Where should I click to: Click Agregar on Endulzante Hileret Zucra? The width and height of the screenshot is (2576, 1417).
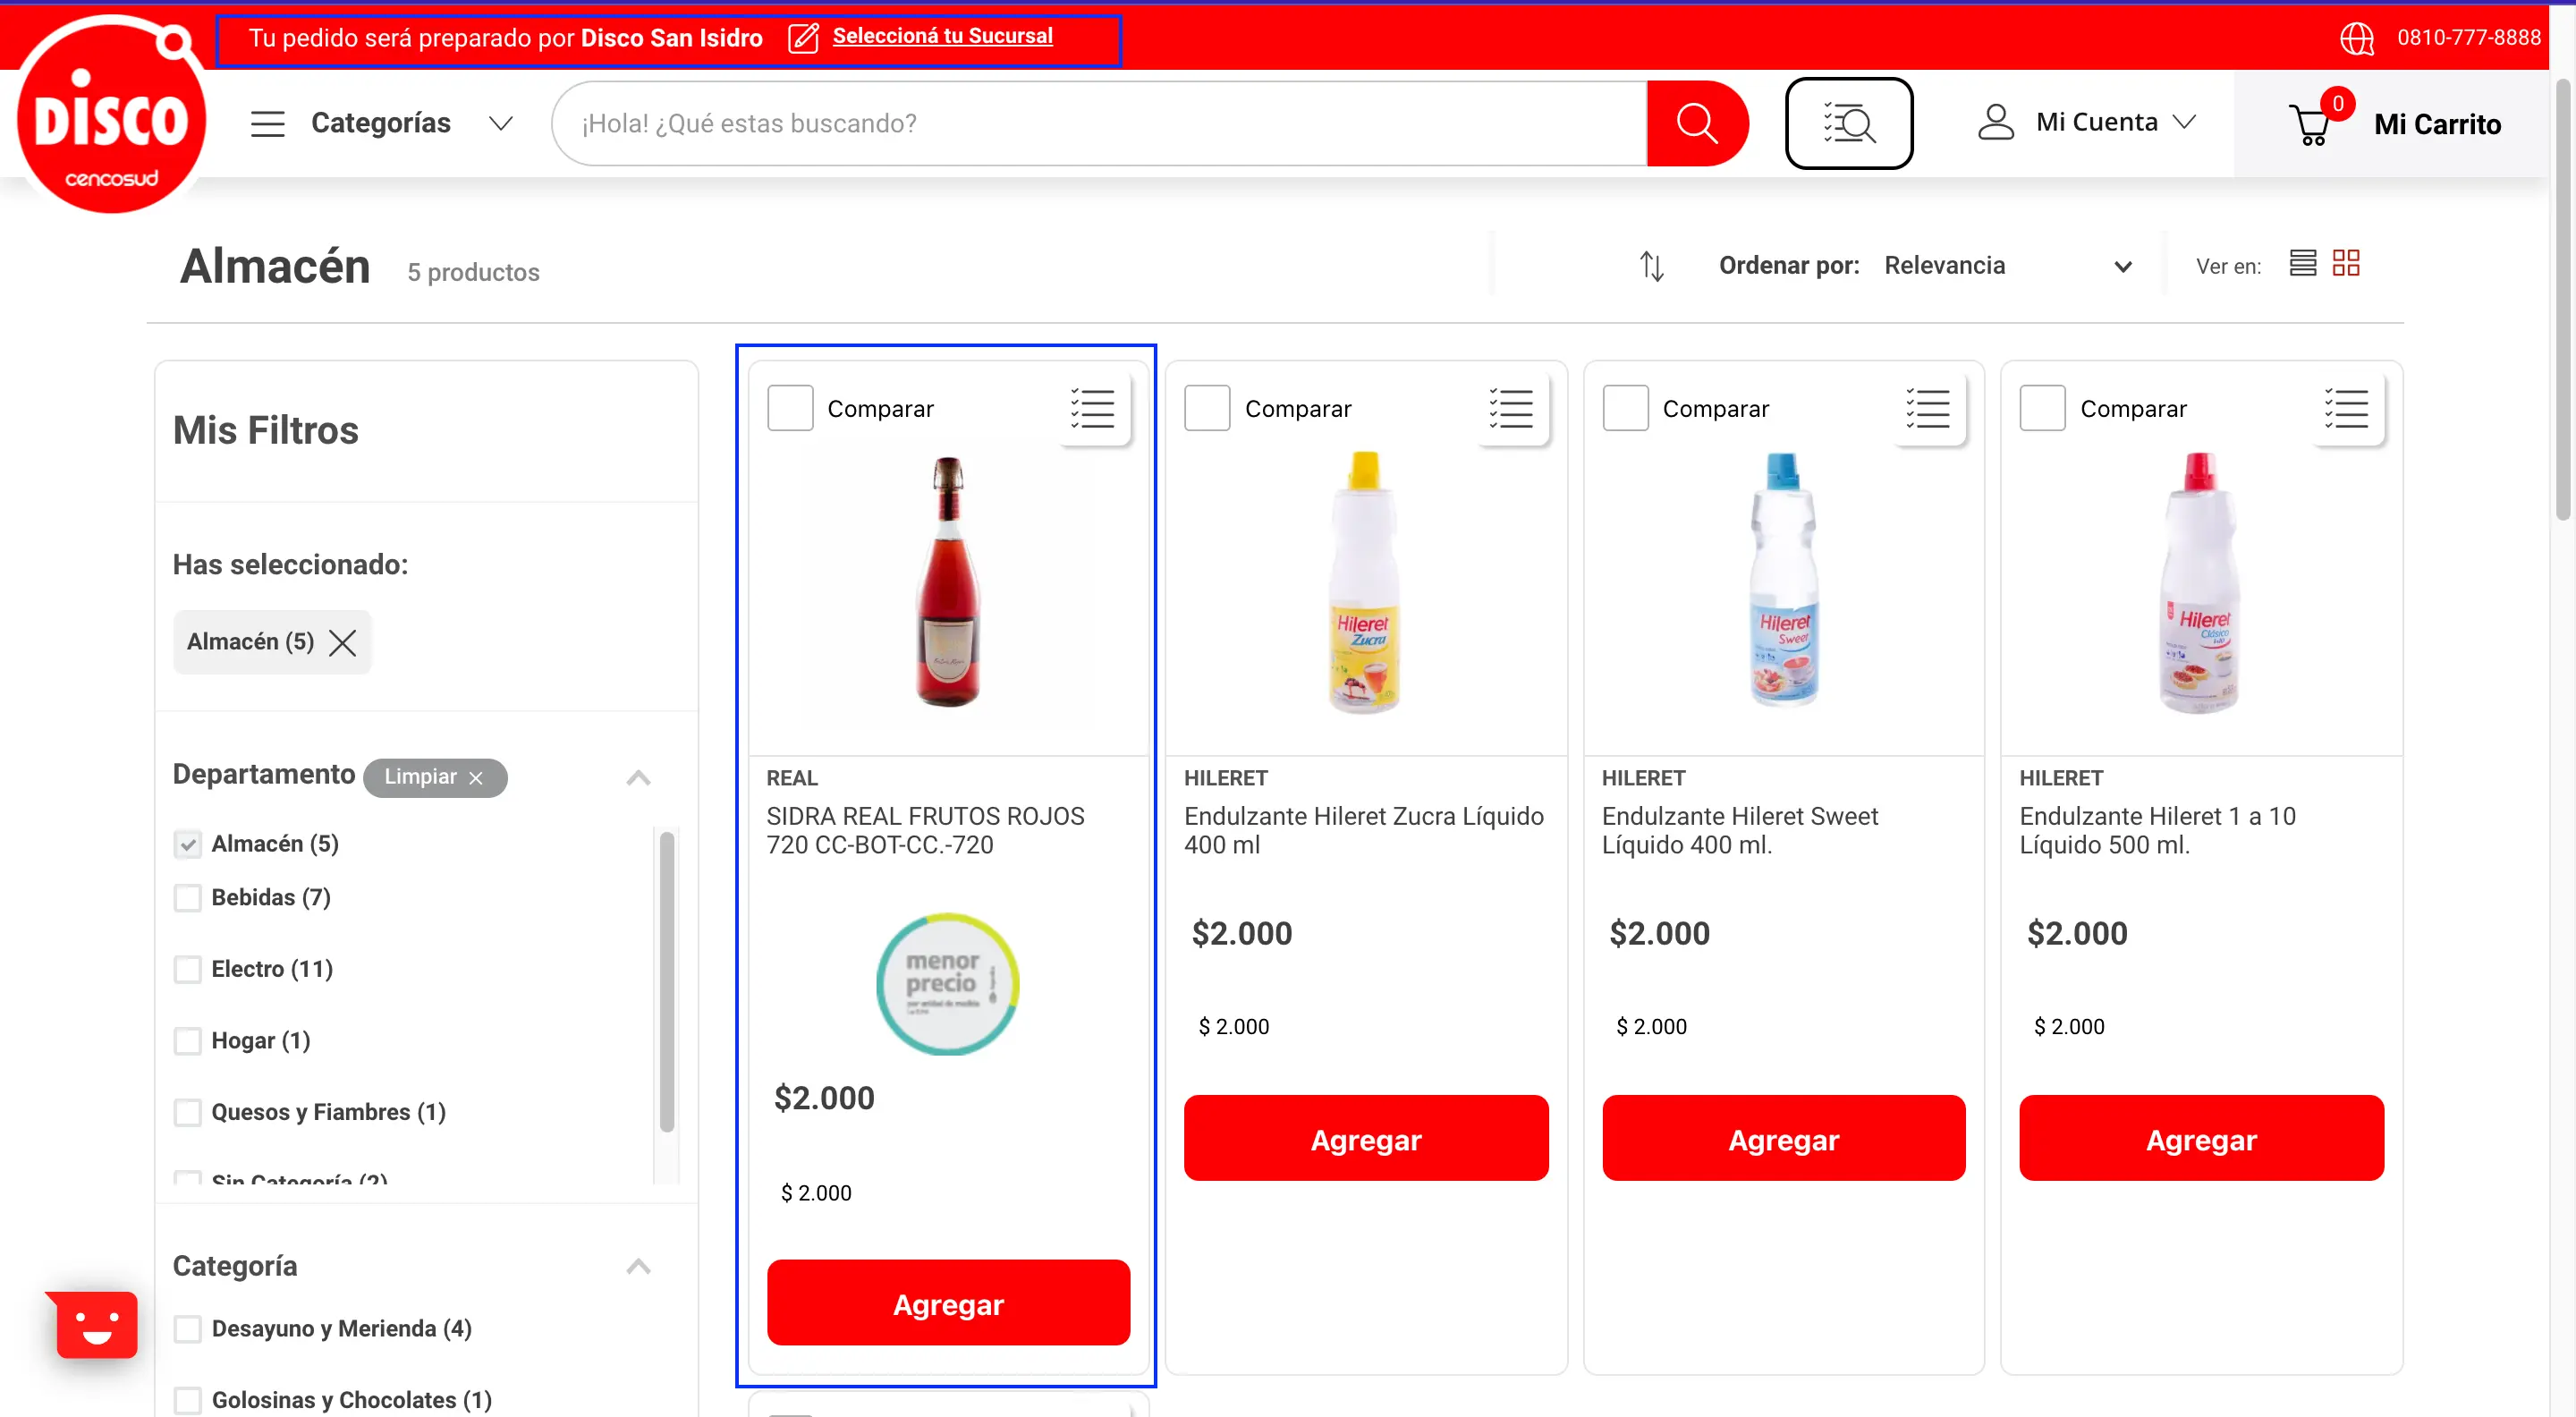tap(1366, 1138)
